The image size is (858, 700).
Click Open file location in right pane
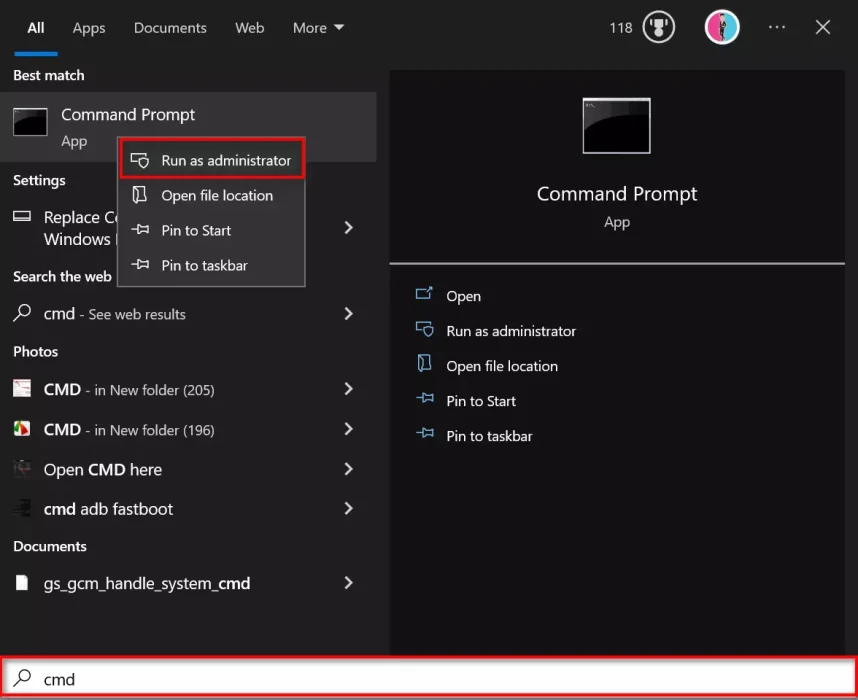(x=502, y=366)
